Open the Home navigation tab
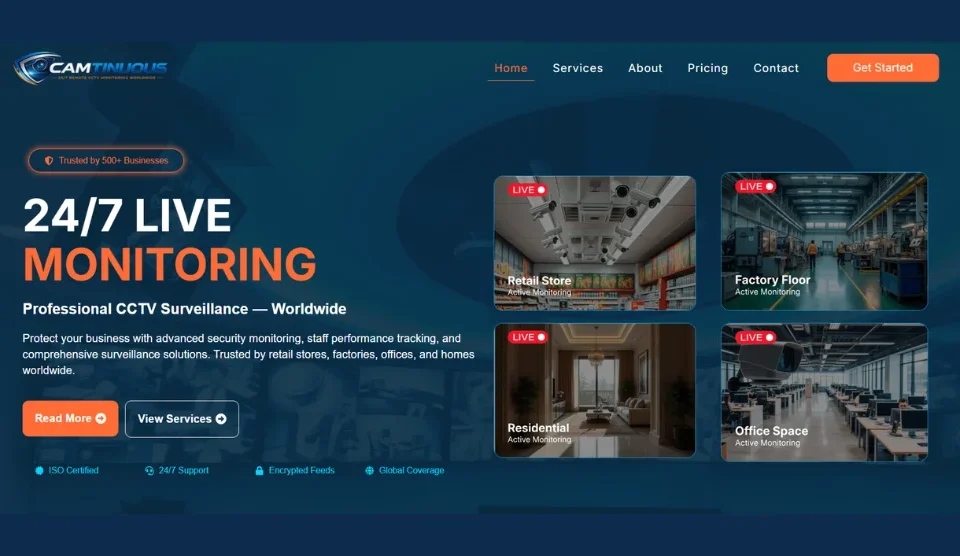 coord(511,68)
